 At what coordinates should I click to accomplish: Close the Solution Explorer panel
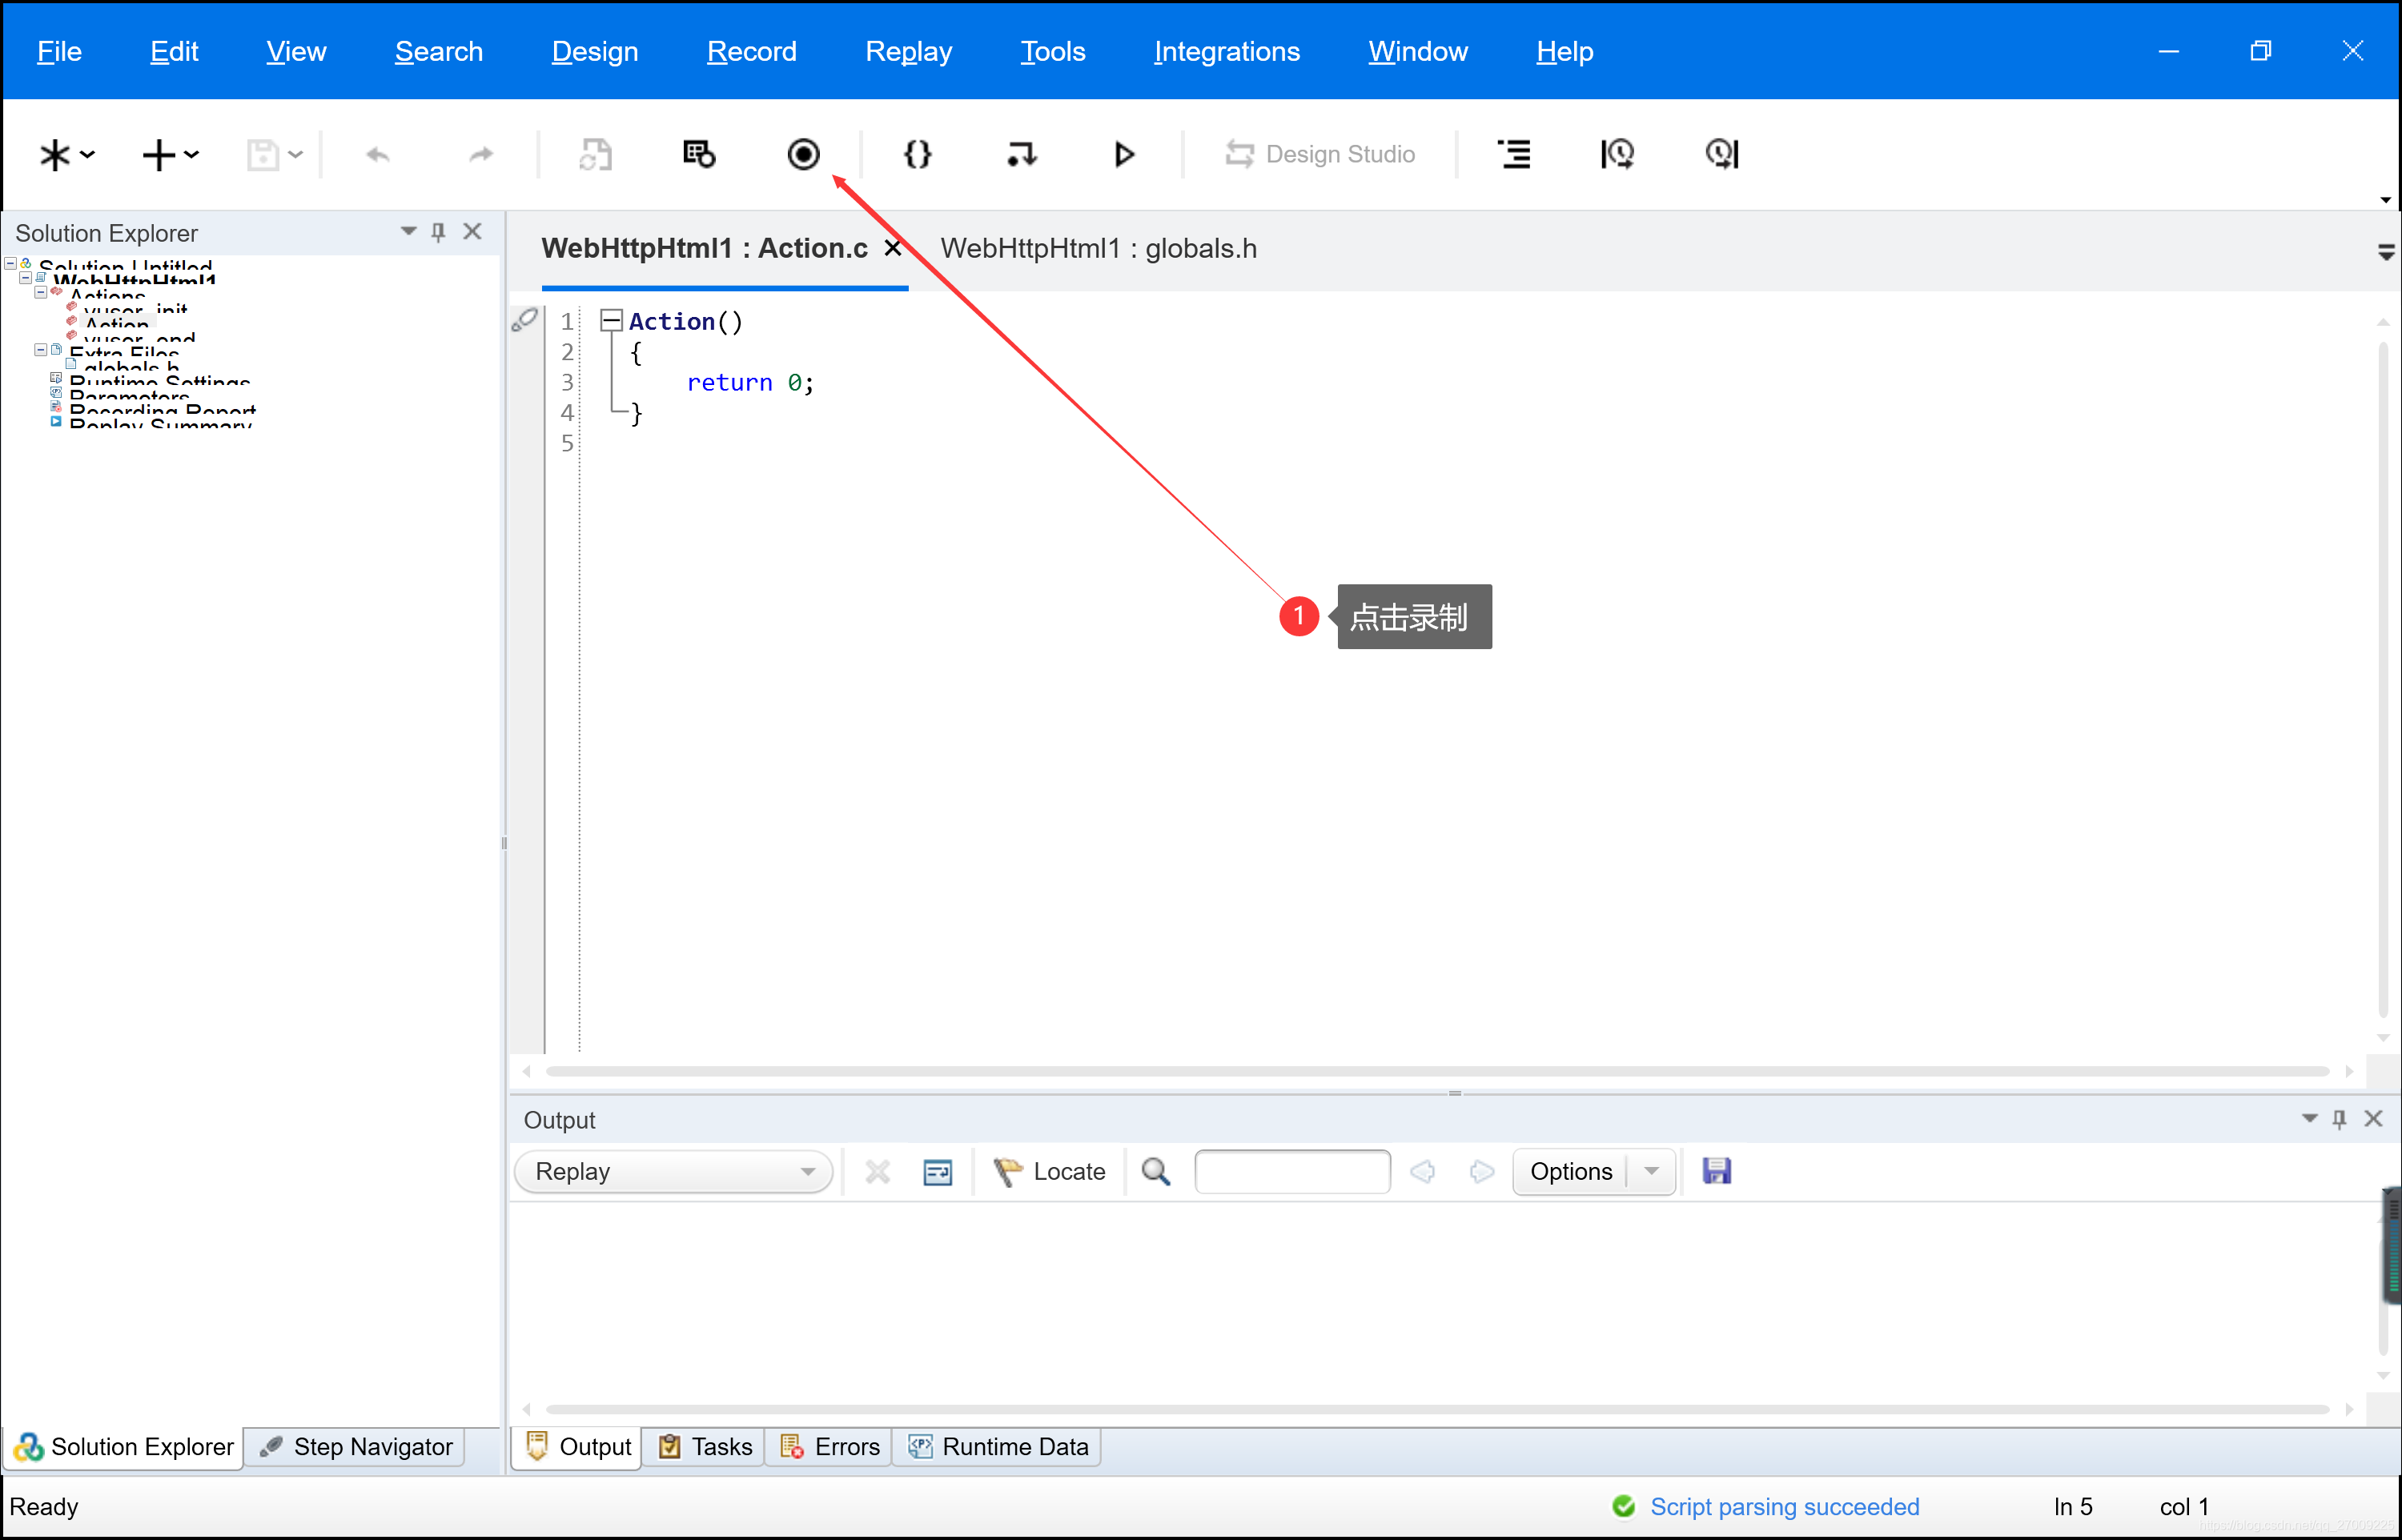pos(472,232)
